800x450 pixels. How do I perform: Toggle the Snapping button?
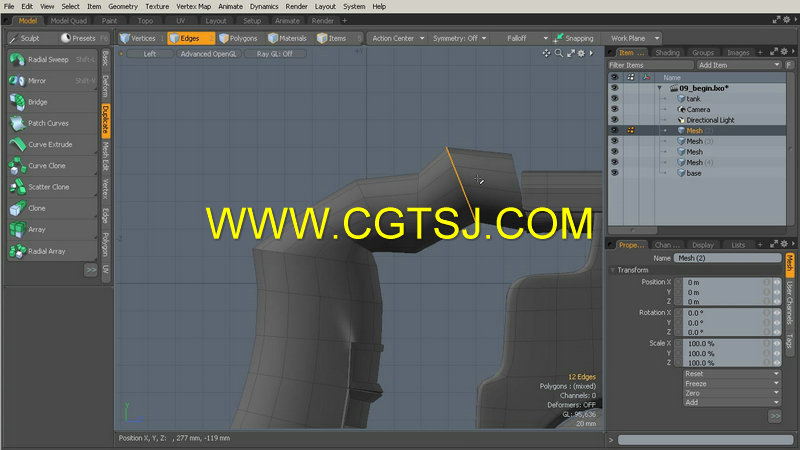(x=574, y=38)
